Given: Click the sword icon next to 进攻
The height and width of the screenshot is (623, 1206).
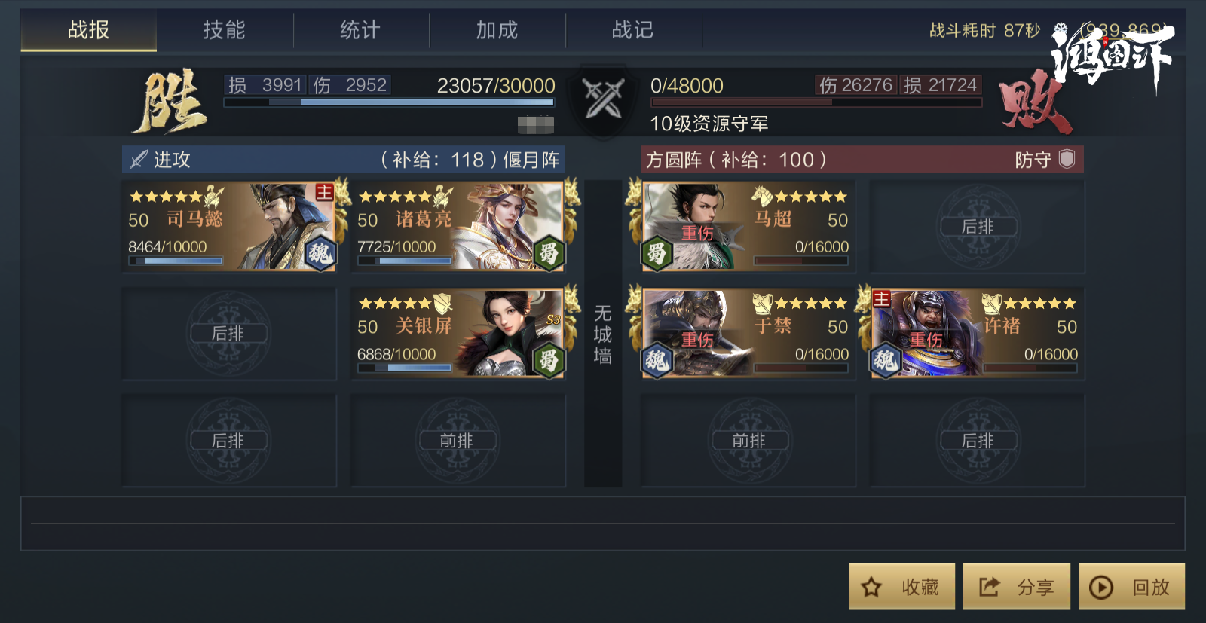Looking at the screenshot, I should click(138, 159).
